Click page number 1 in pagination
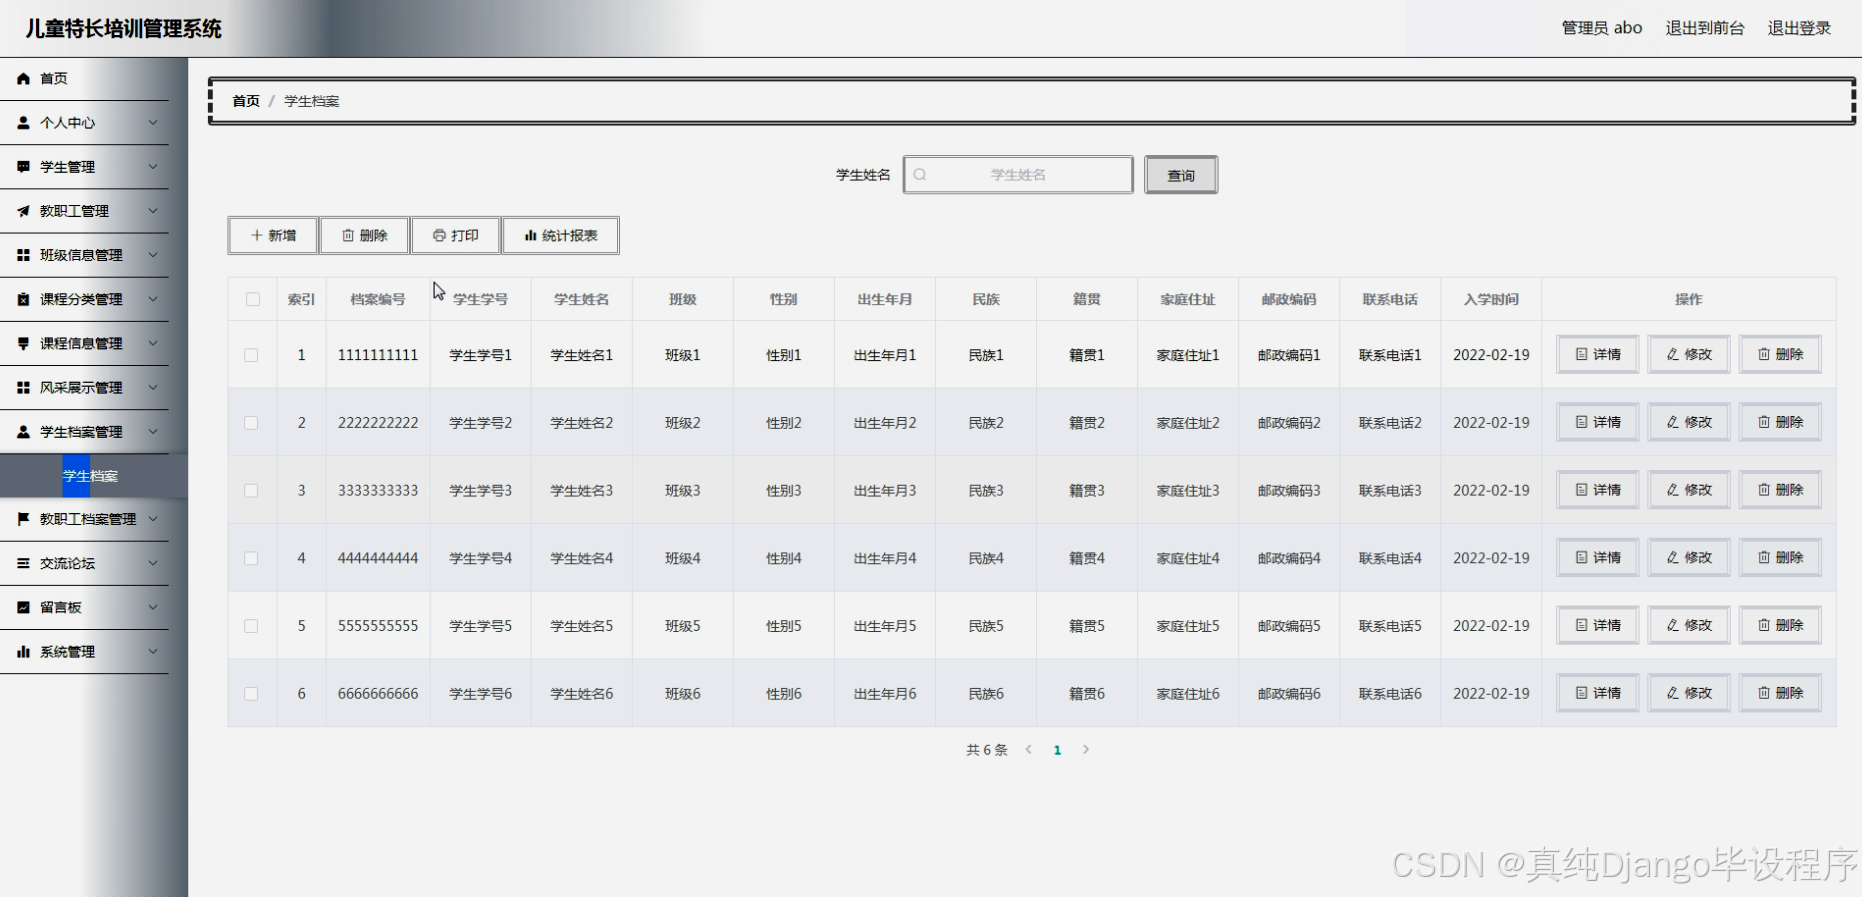 (x=1057, y=750)
